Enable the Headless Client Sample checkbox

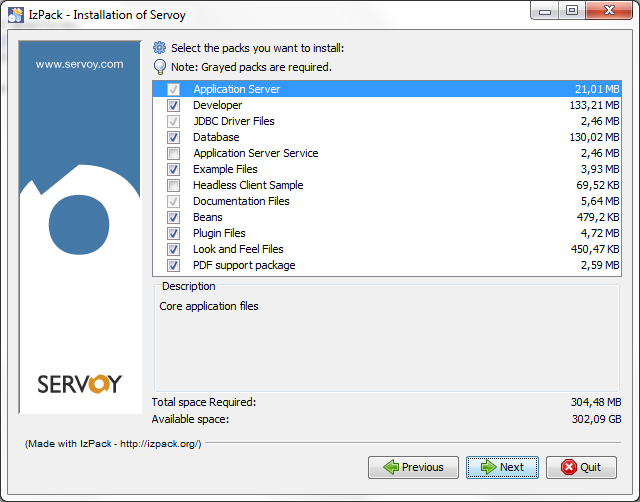pos(173,185)
